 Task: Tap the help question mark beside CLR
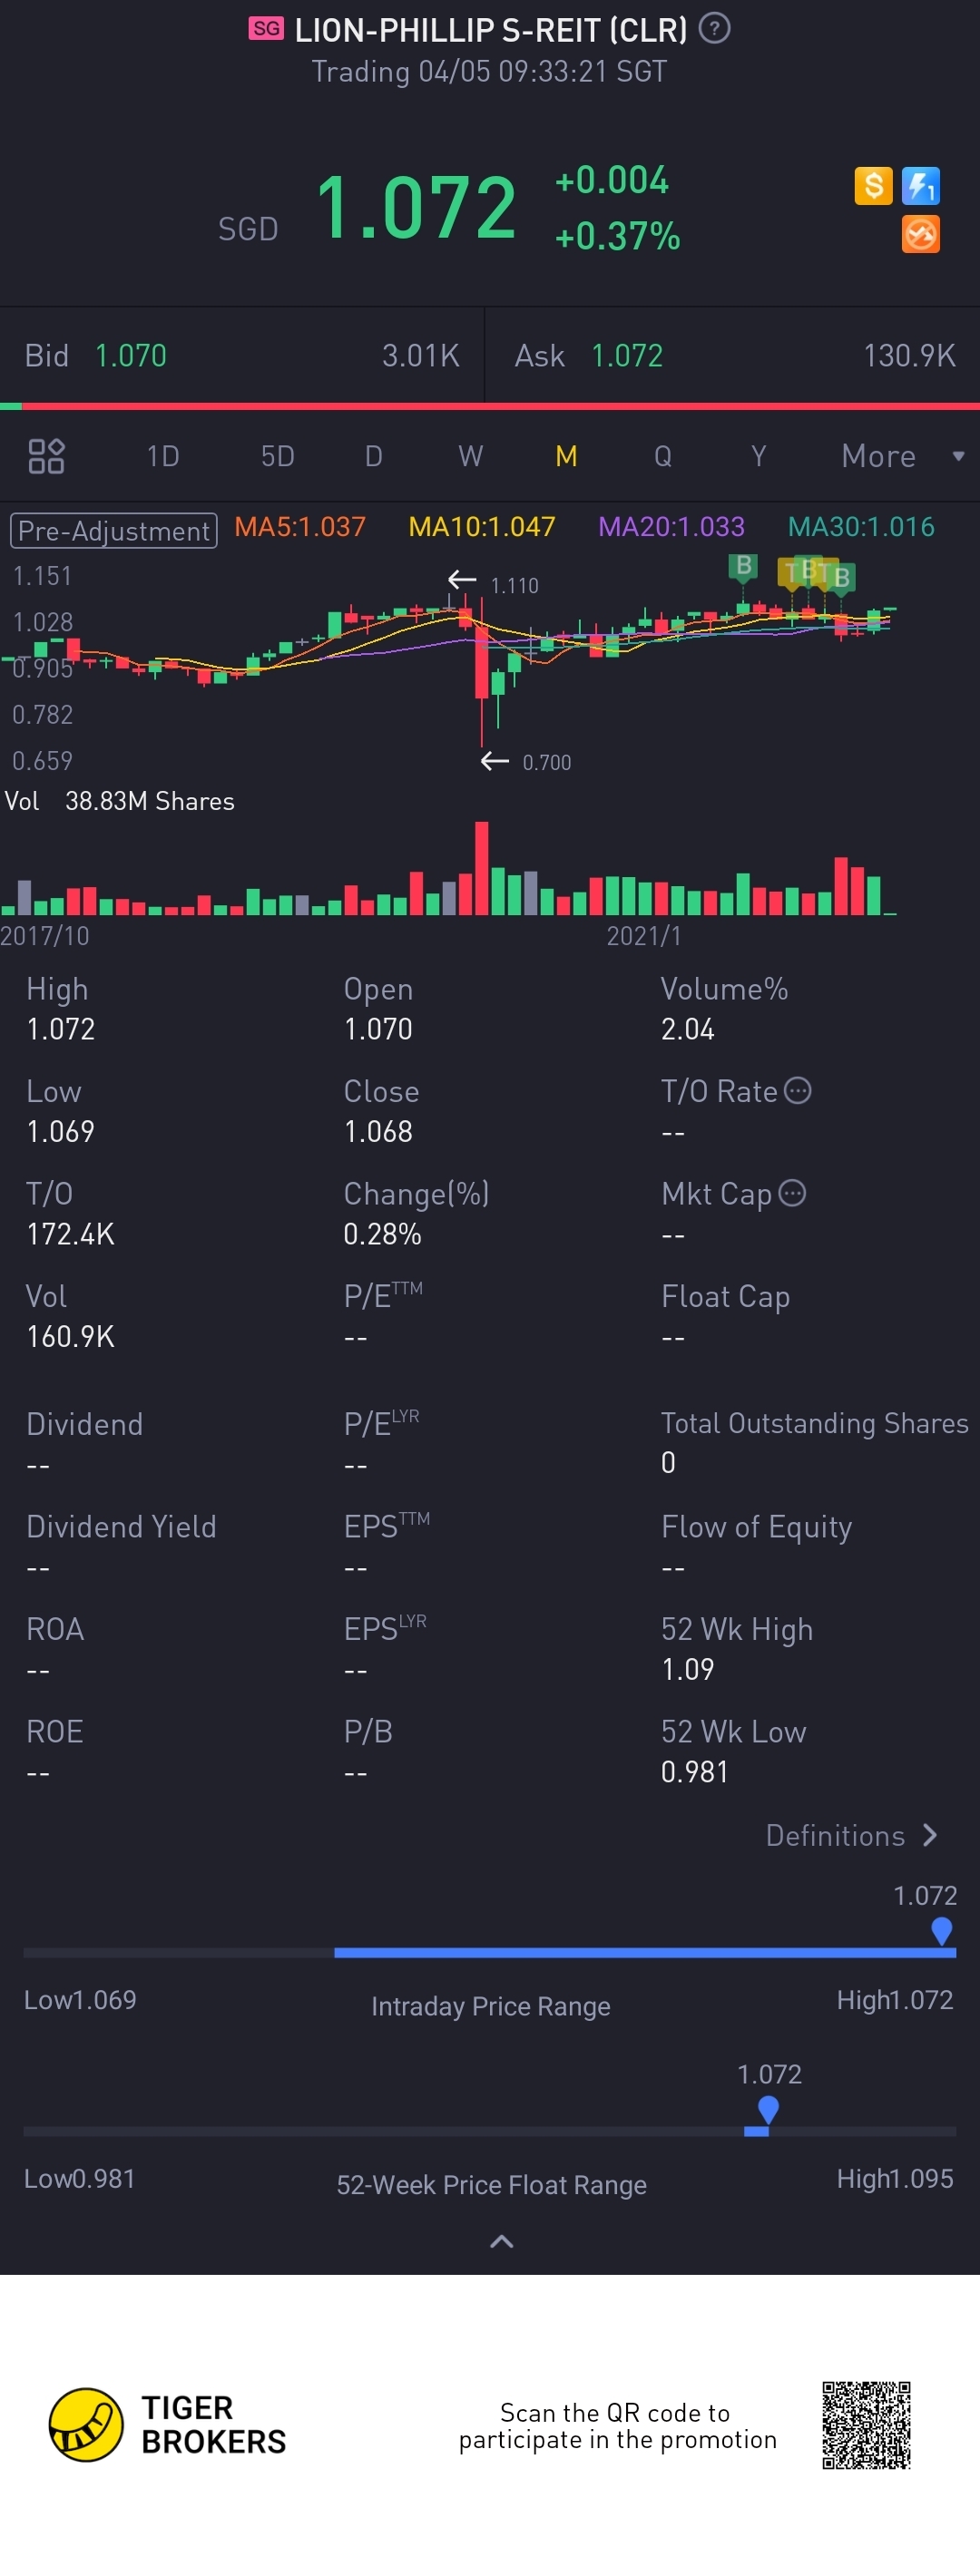click(x=714, y=29)
